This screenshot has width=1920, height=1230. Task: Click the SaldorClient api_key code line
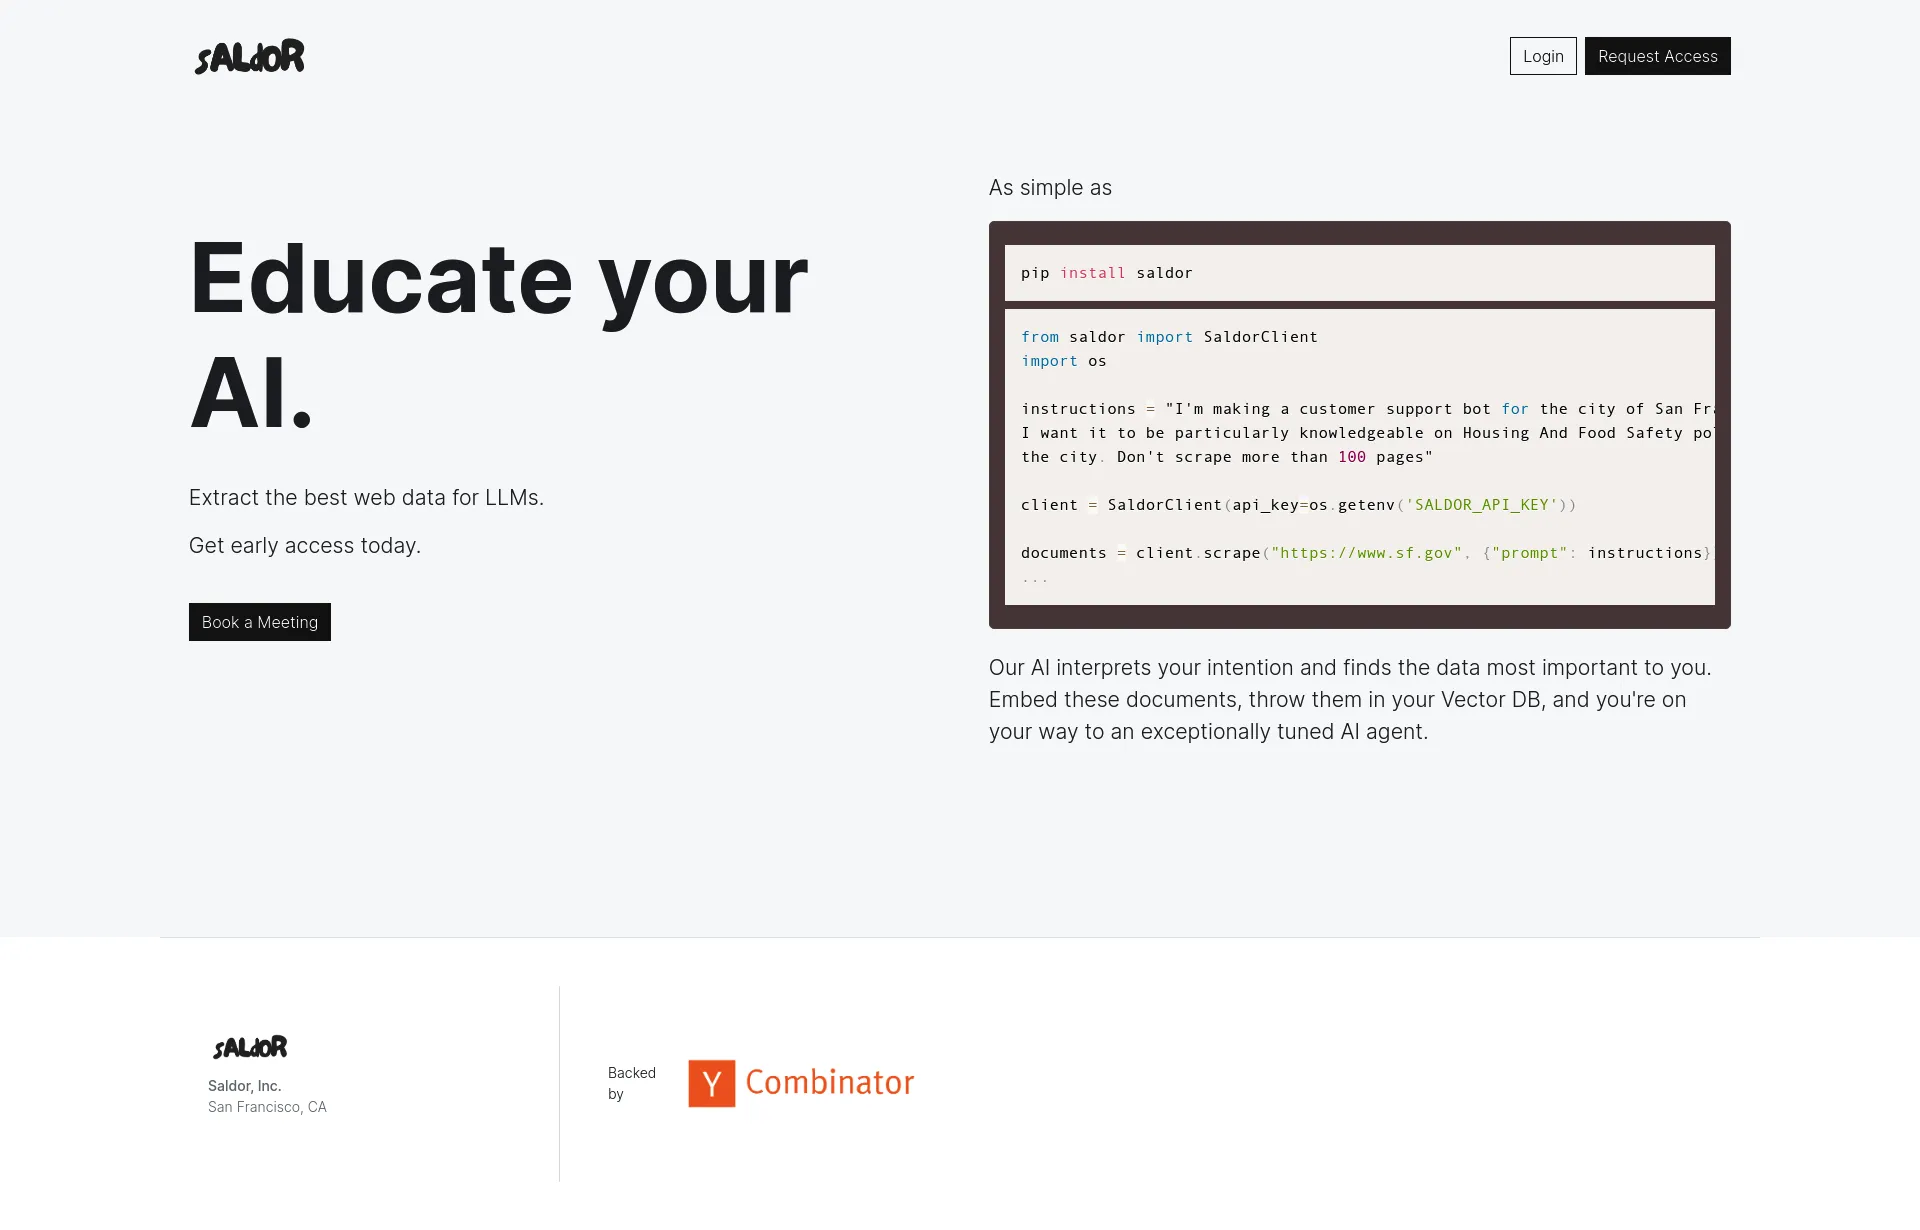tap(1298, 505)
